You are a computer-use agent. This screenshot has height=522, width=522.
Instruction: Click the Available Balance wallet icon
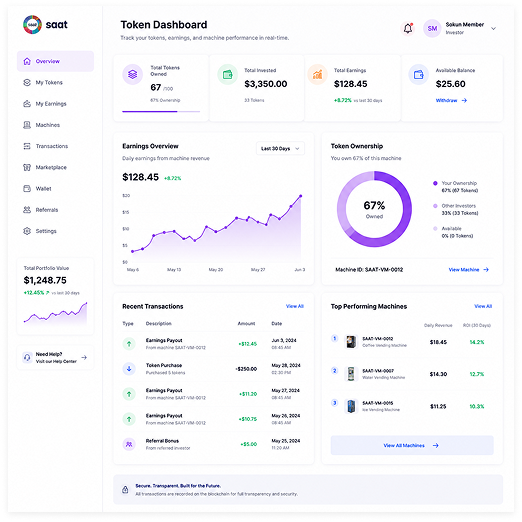[x=419, y=74]
